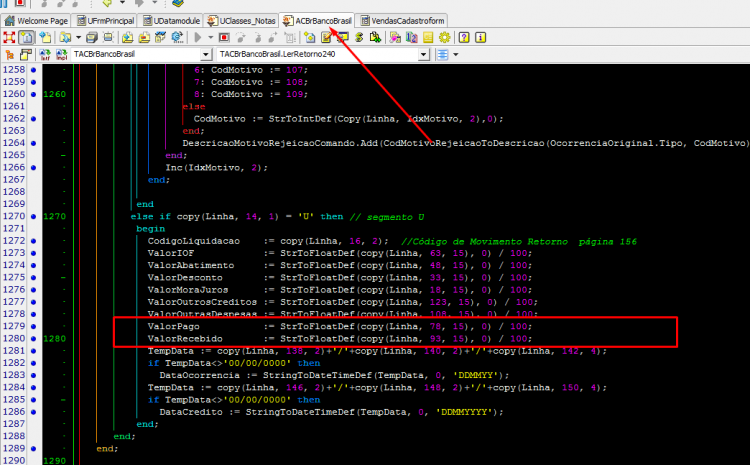The width and height of the screenshot is (750, 465).
Task: Click the ValorPago code line
Action: pos(340,326)
